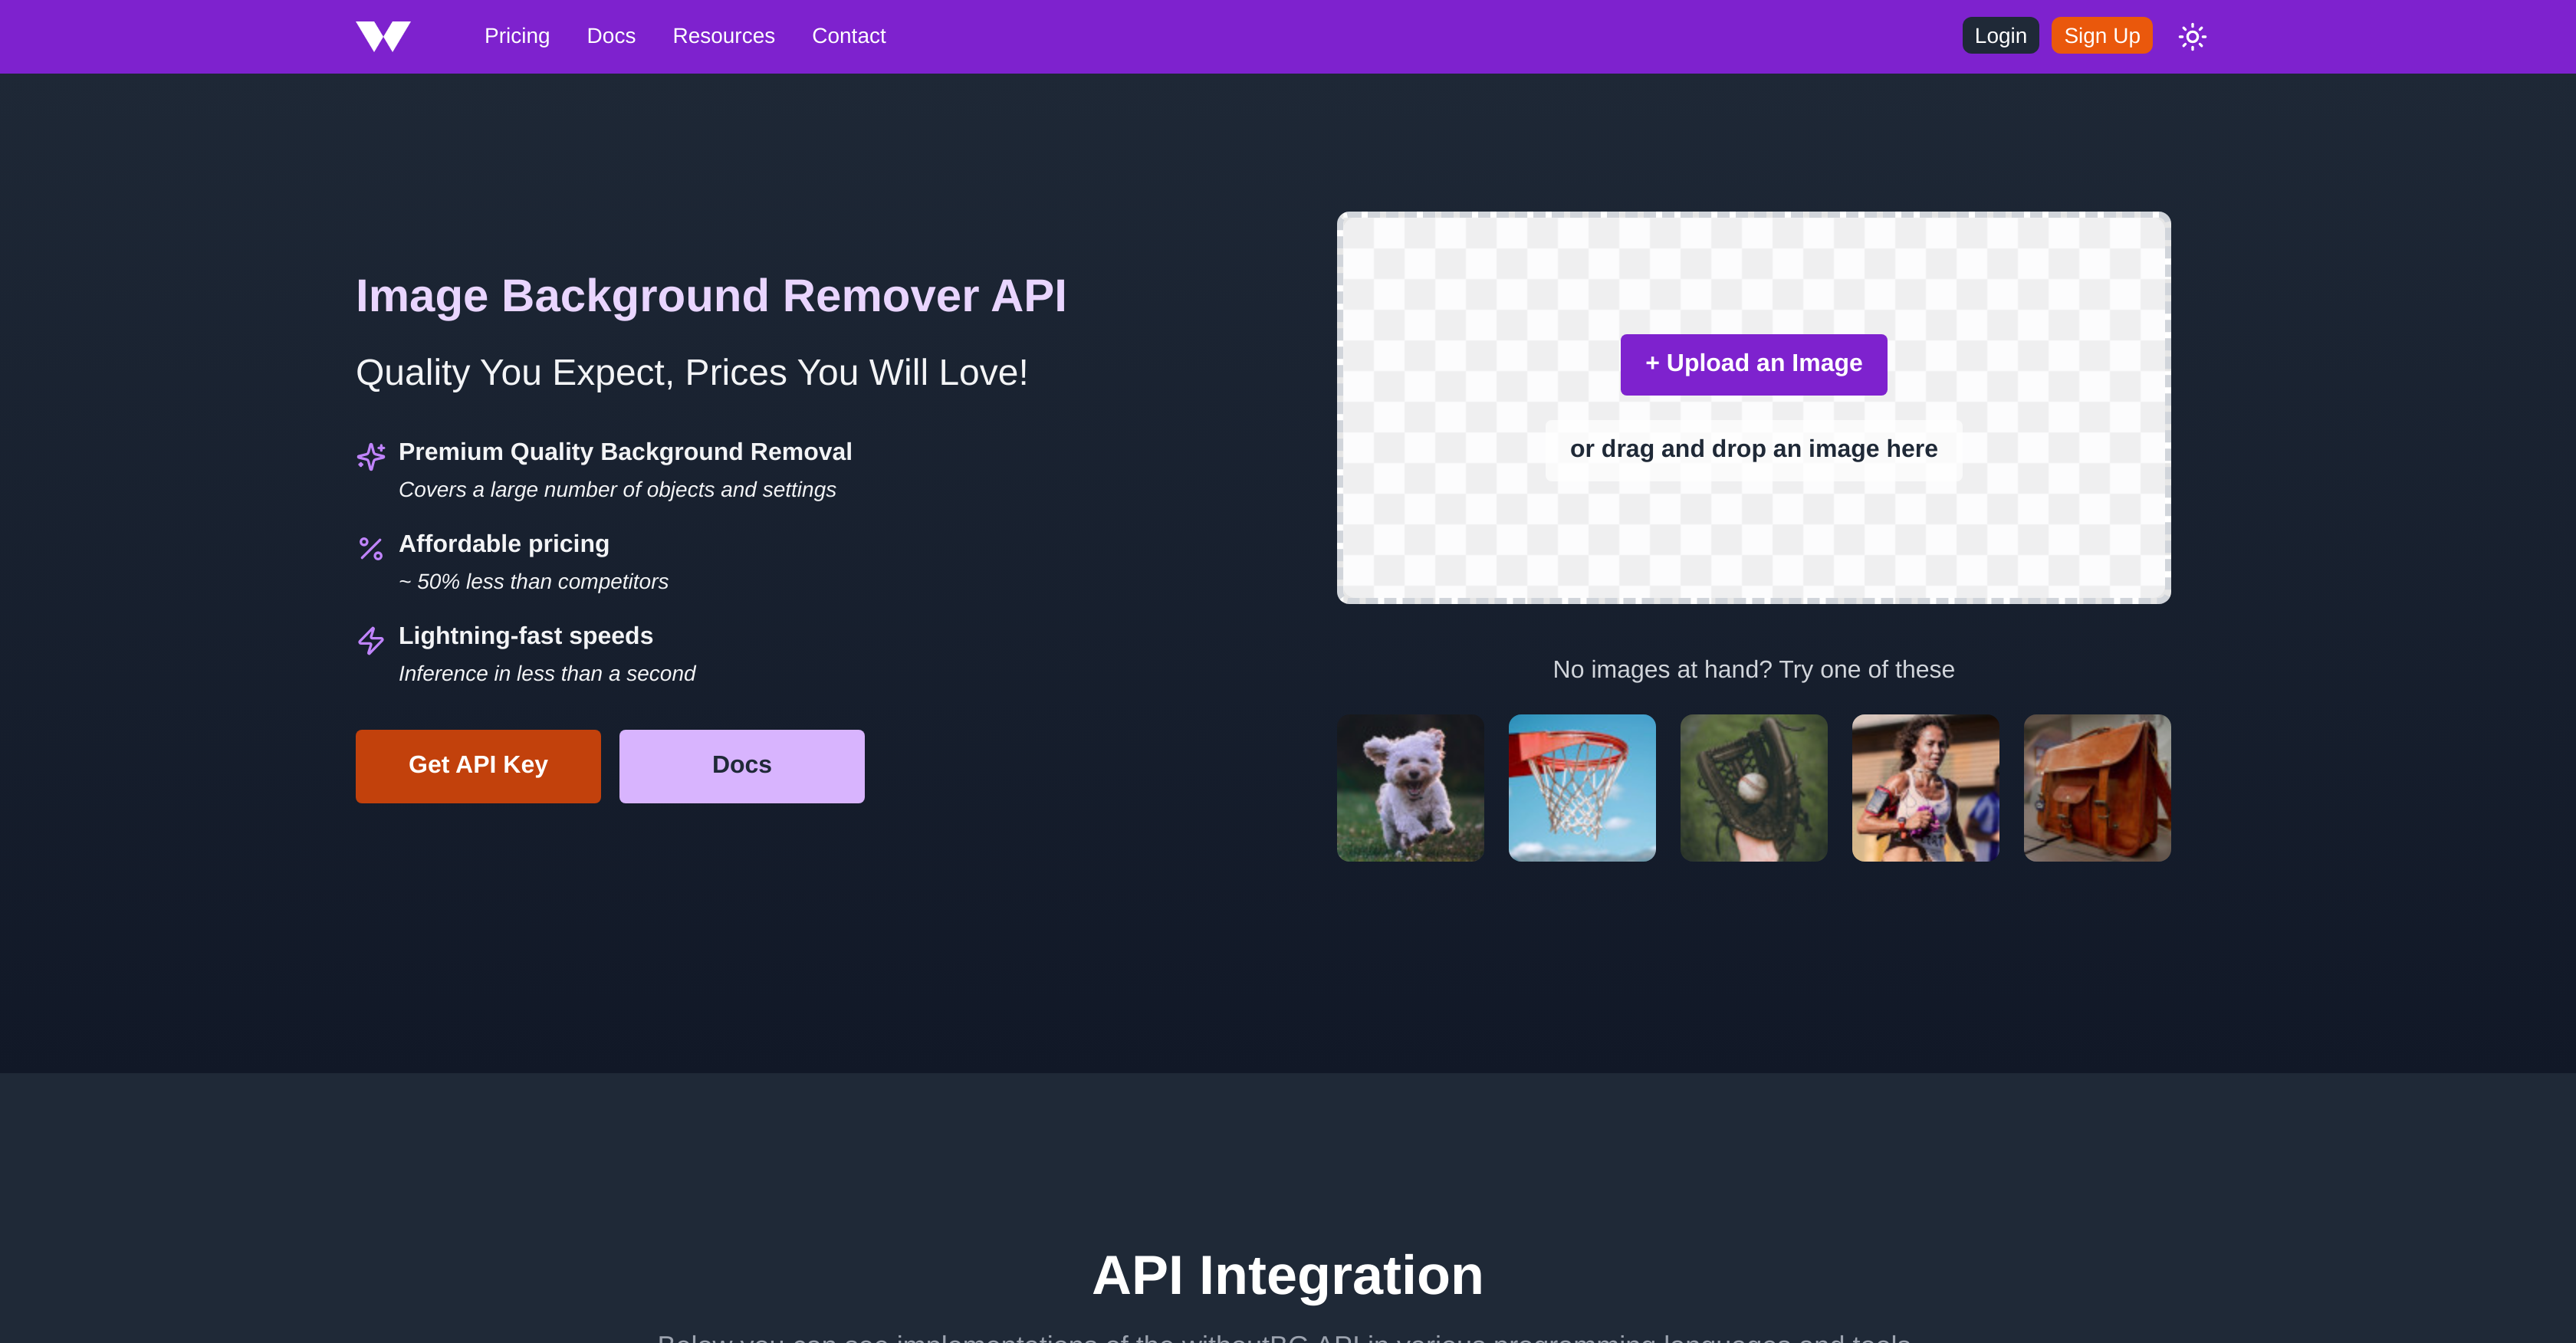Image resolution: width=2576 pixels, height=1343 pixels.
Task: Select the female runner sample image
Action: pyautogui.click(x=1925, y=787)
